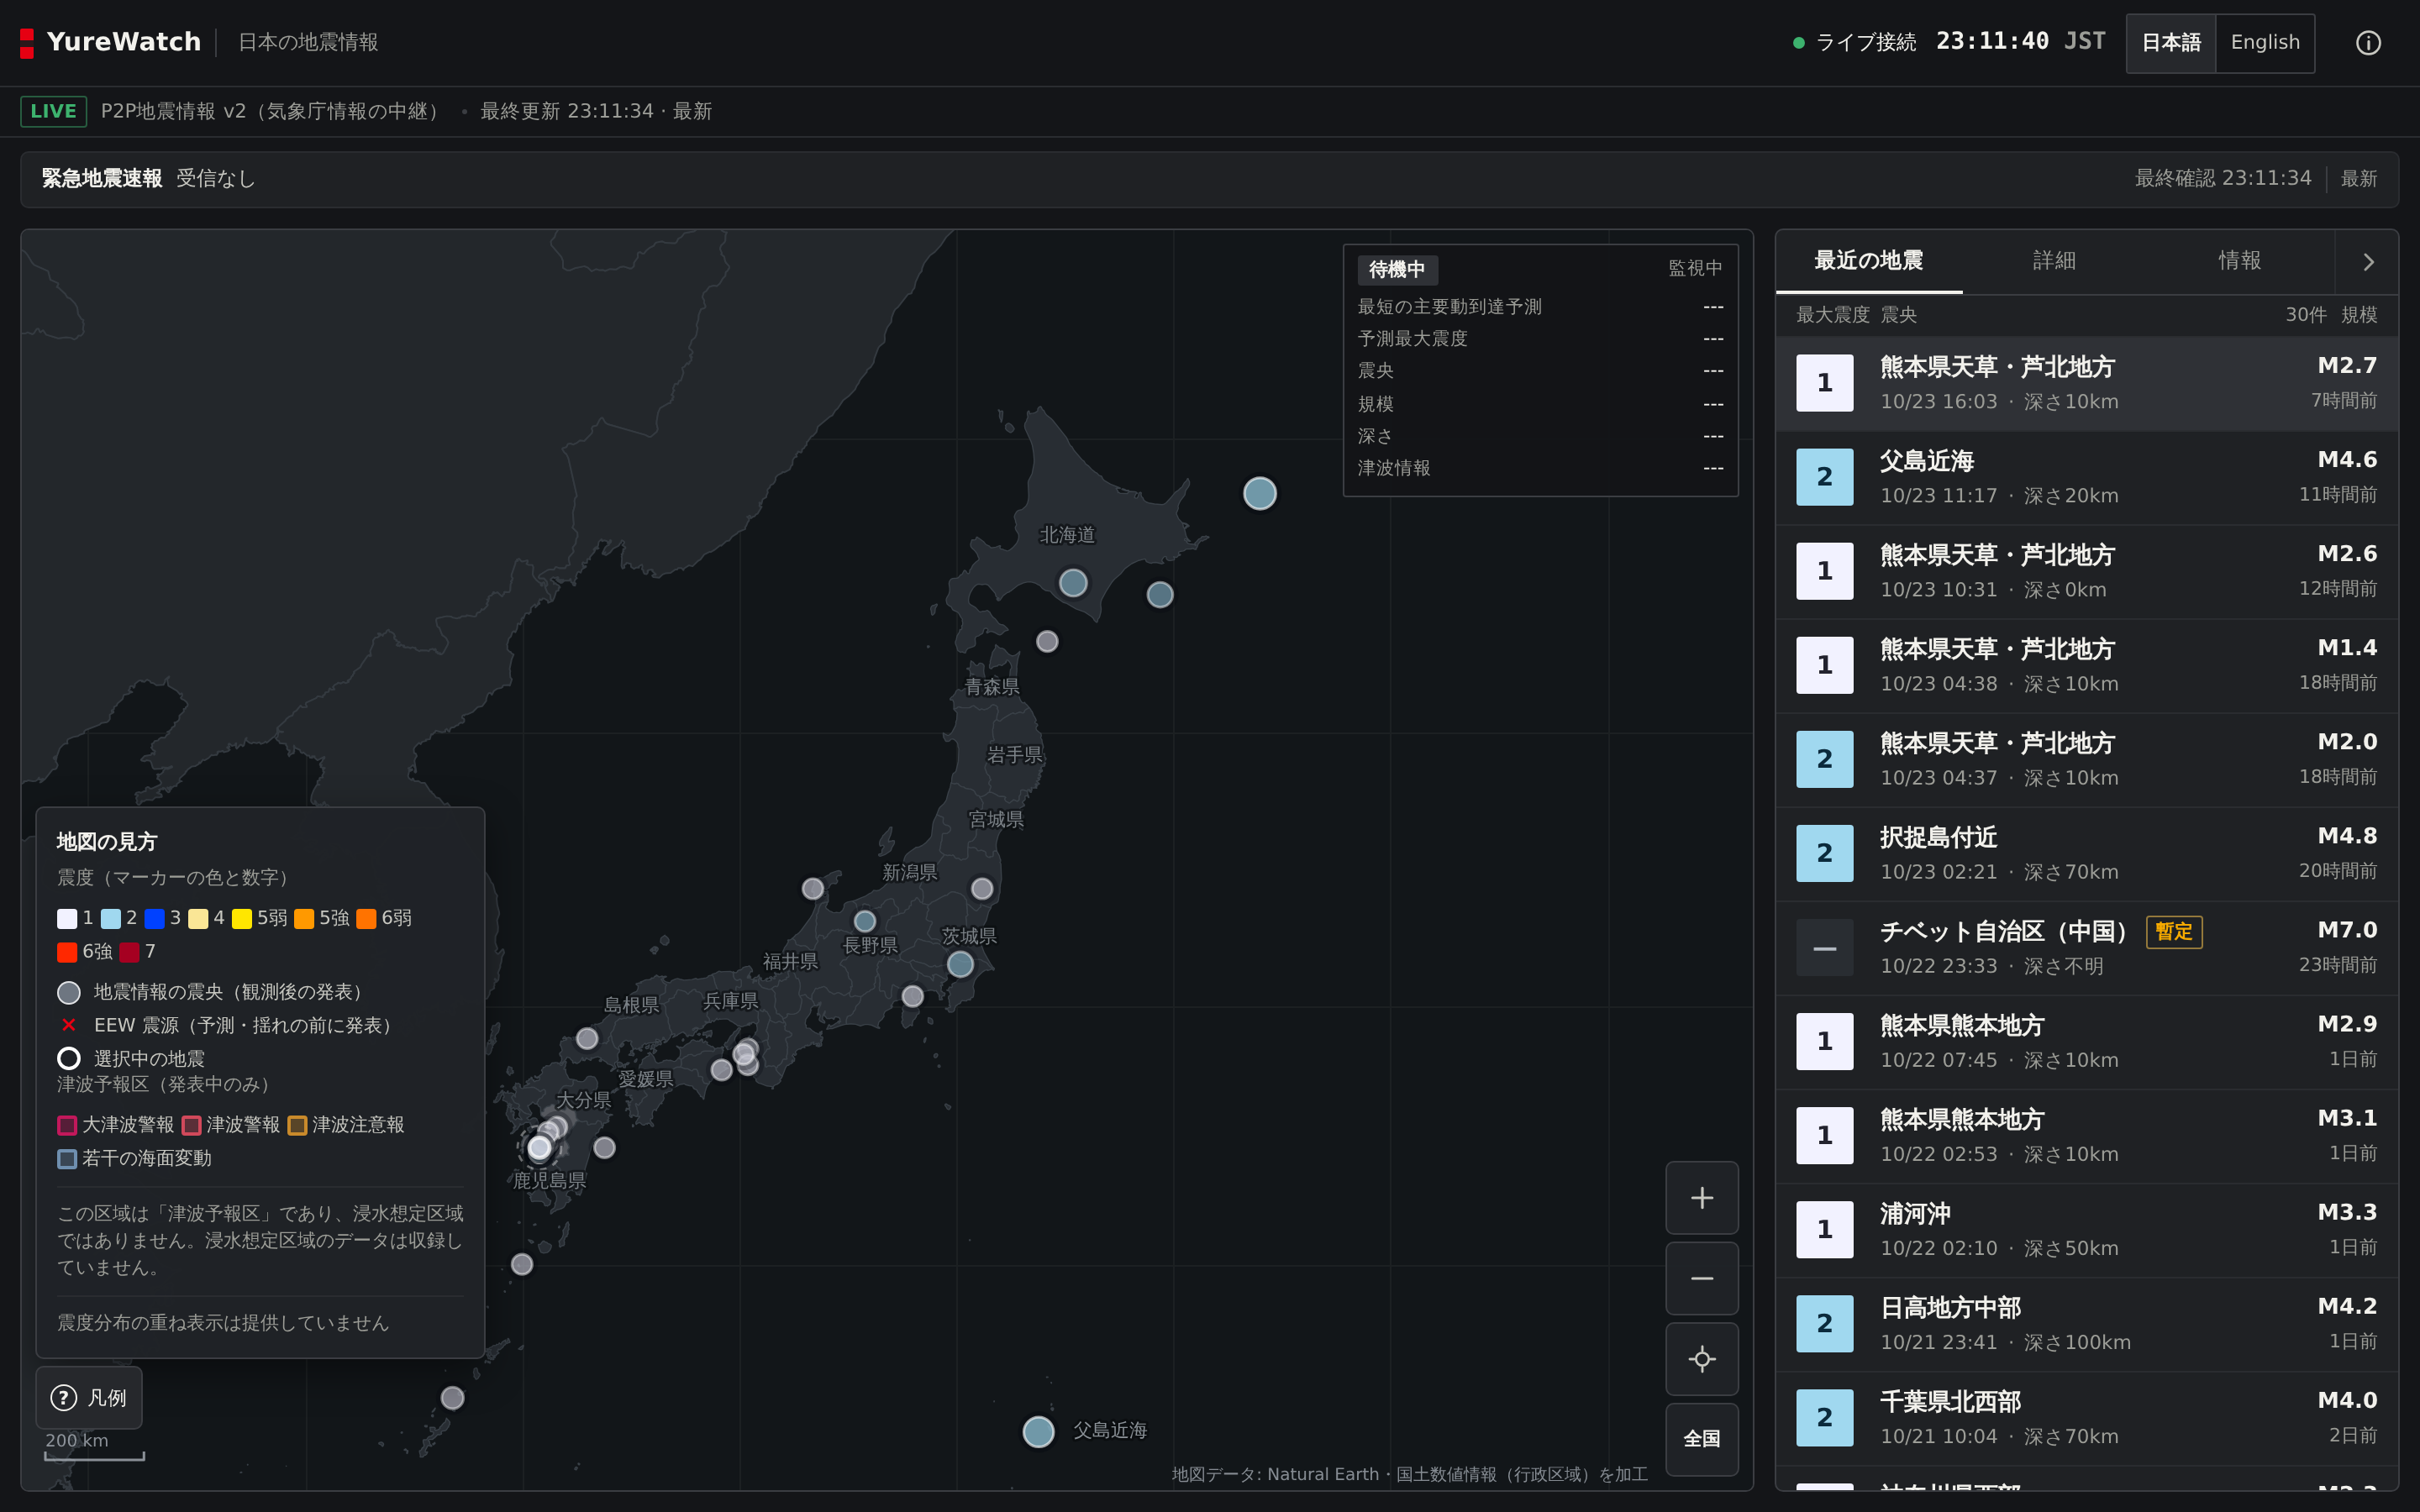Click the intensity 7 dark red swatch
This screenshot has width=2420, height=1512.
[129, 952]
